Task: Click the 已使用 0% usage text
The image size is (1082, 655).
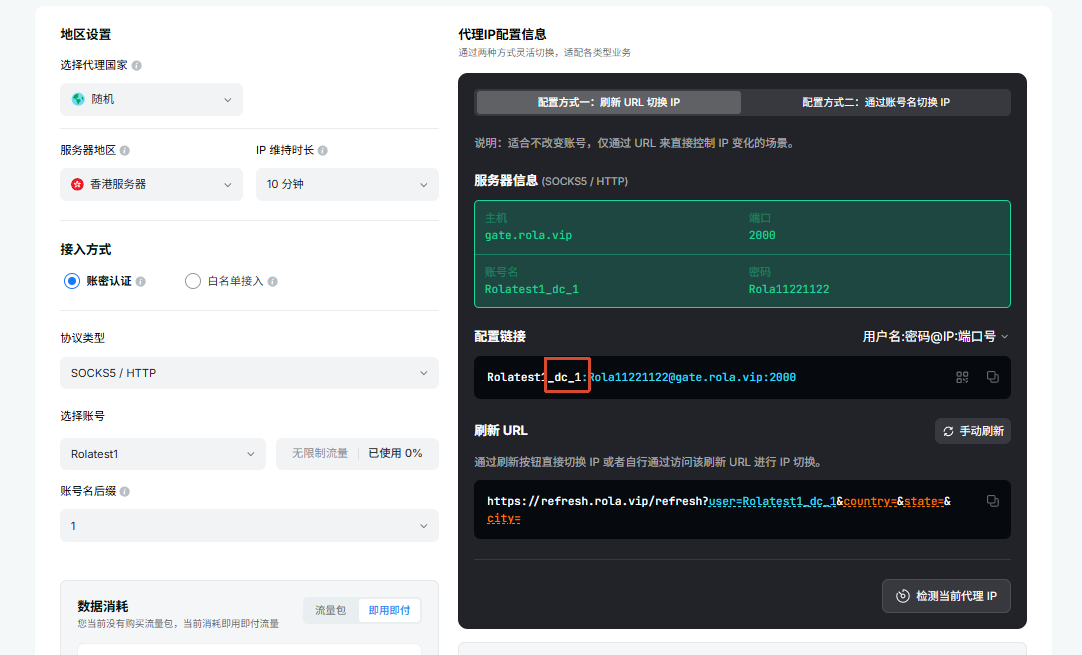Action: point(395,453)
